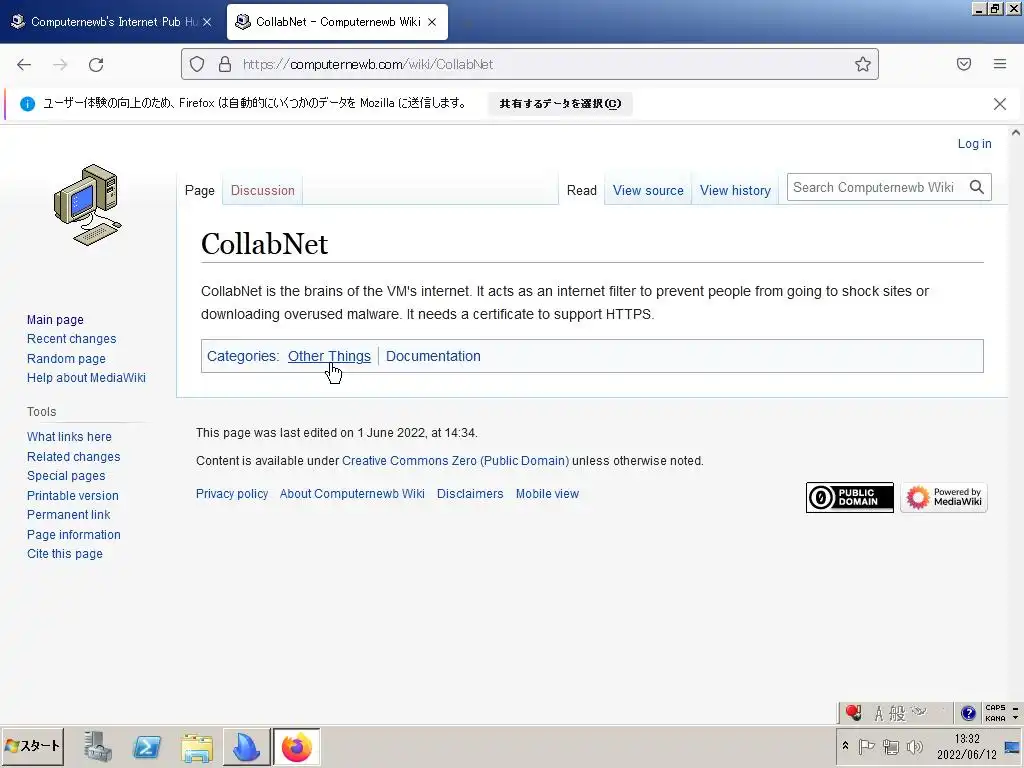Click the Computernewb Wiki computer logo
This screenshot has height=768, width=1024.
coord(88,204)
